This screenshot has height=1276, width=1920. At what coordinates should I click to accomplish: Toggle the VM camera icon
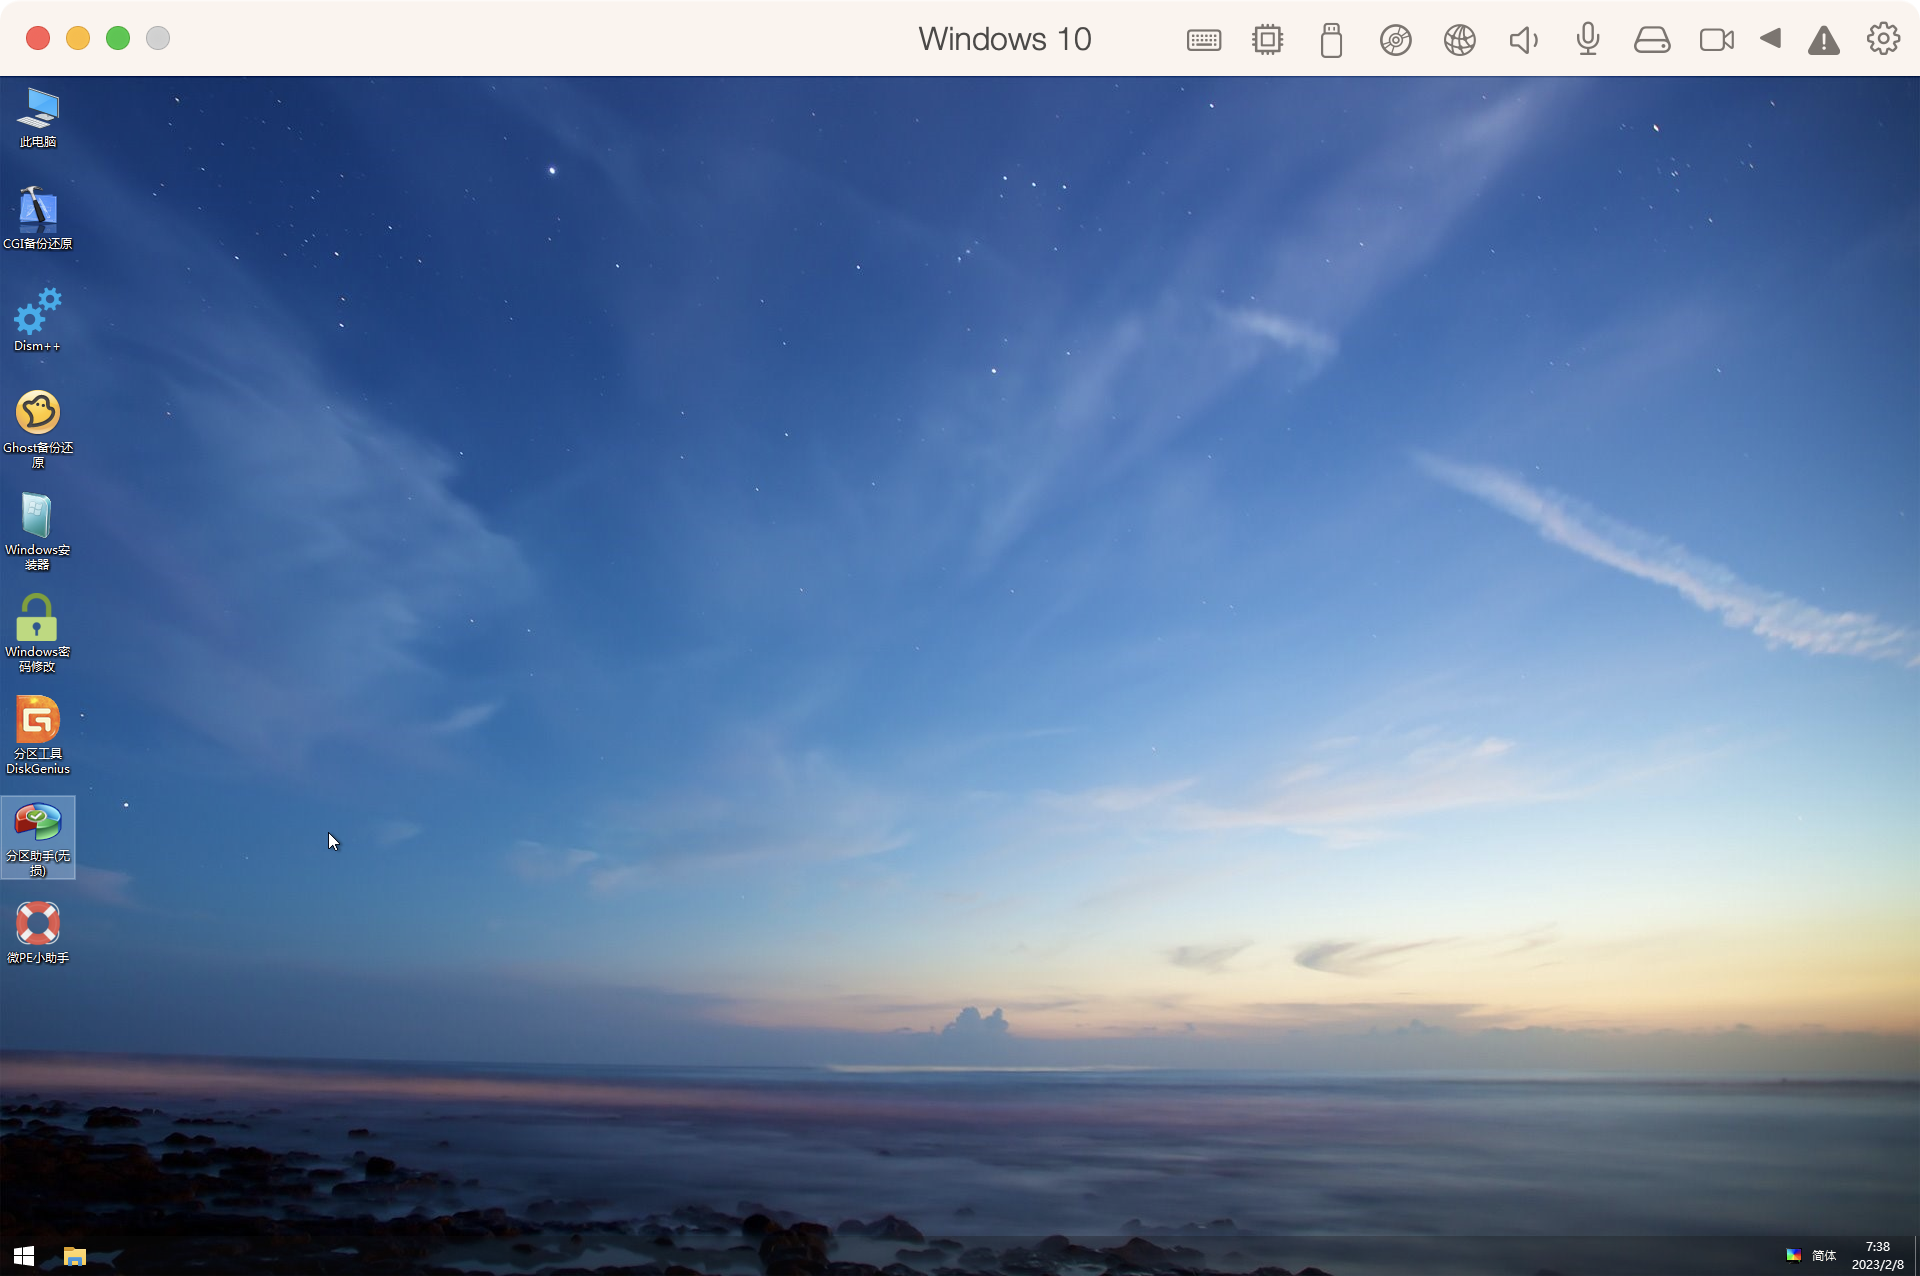(1716, 40)
